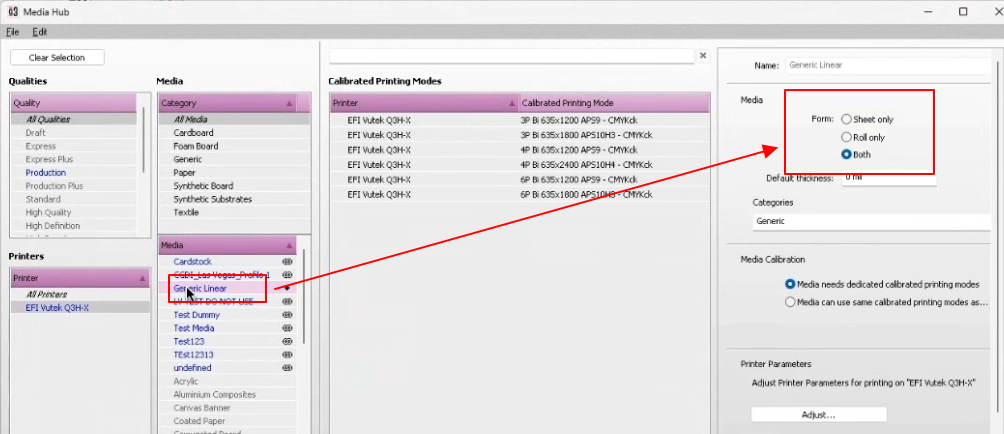Open the Edit menu
This screenshot has width=1004, height=434.
[x=39, y=32]
